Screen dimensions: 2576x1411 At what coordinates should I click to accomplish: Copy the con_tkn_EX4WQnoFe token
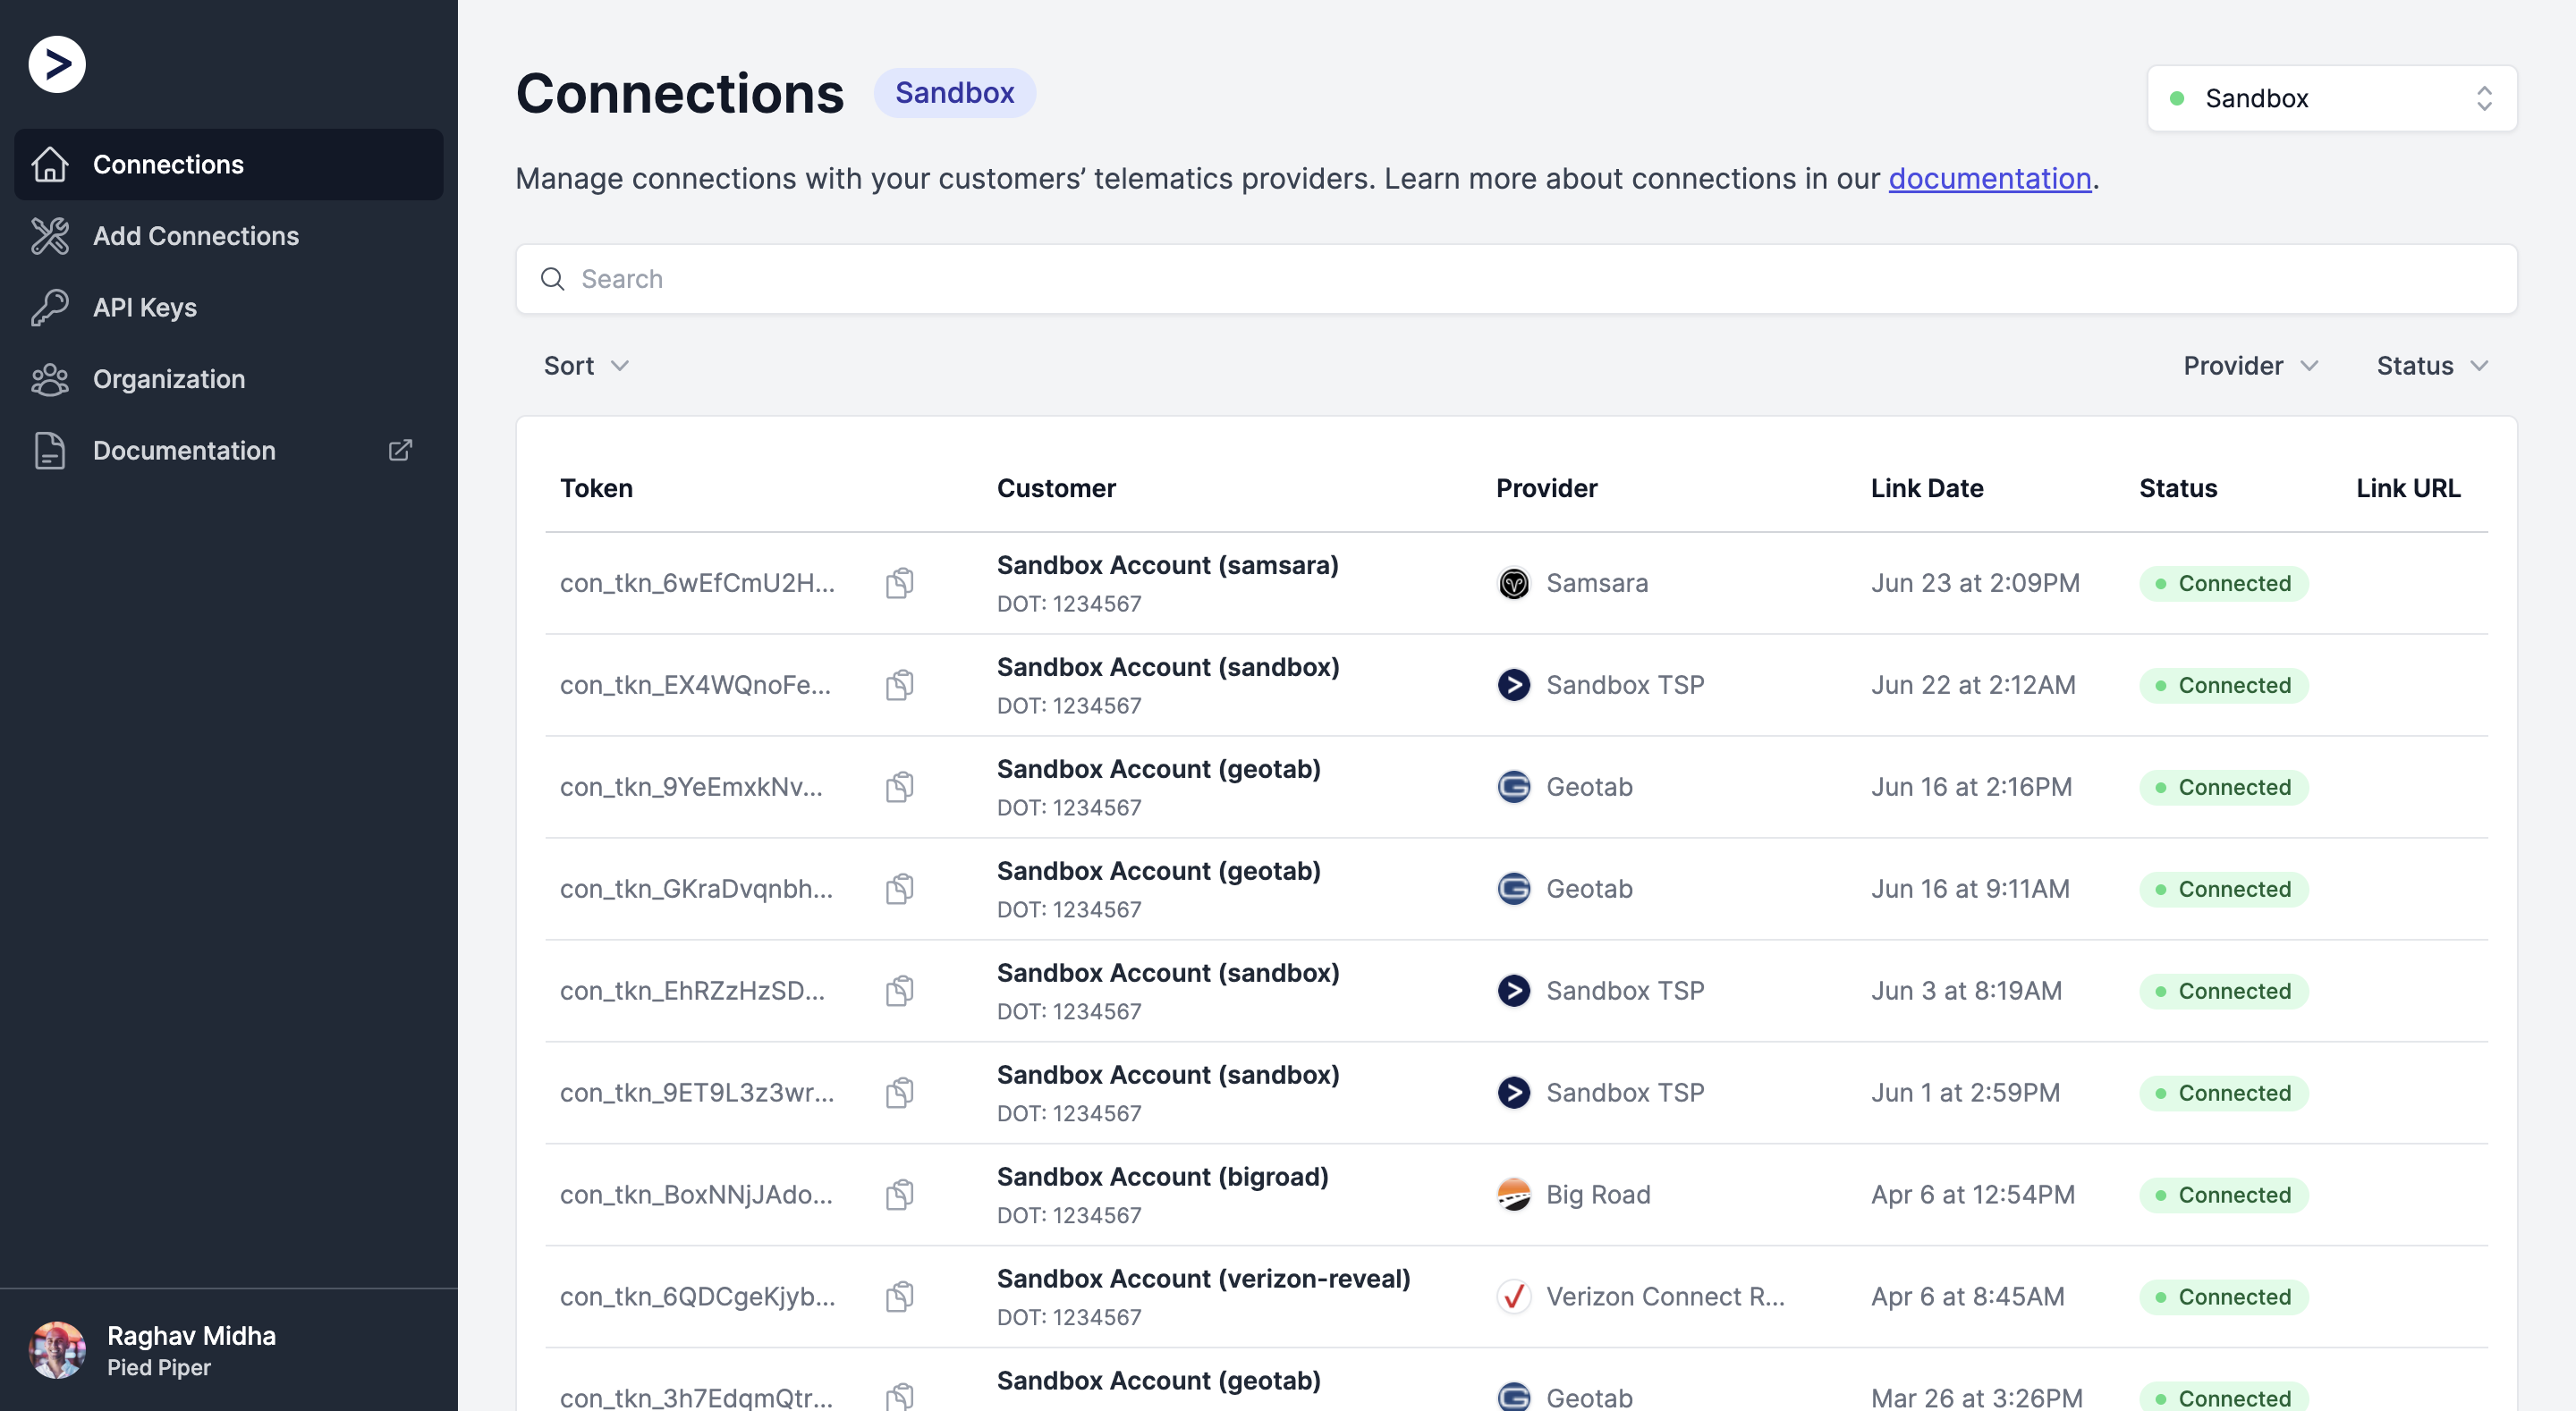click(x=899, y=685)
